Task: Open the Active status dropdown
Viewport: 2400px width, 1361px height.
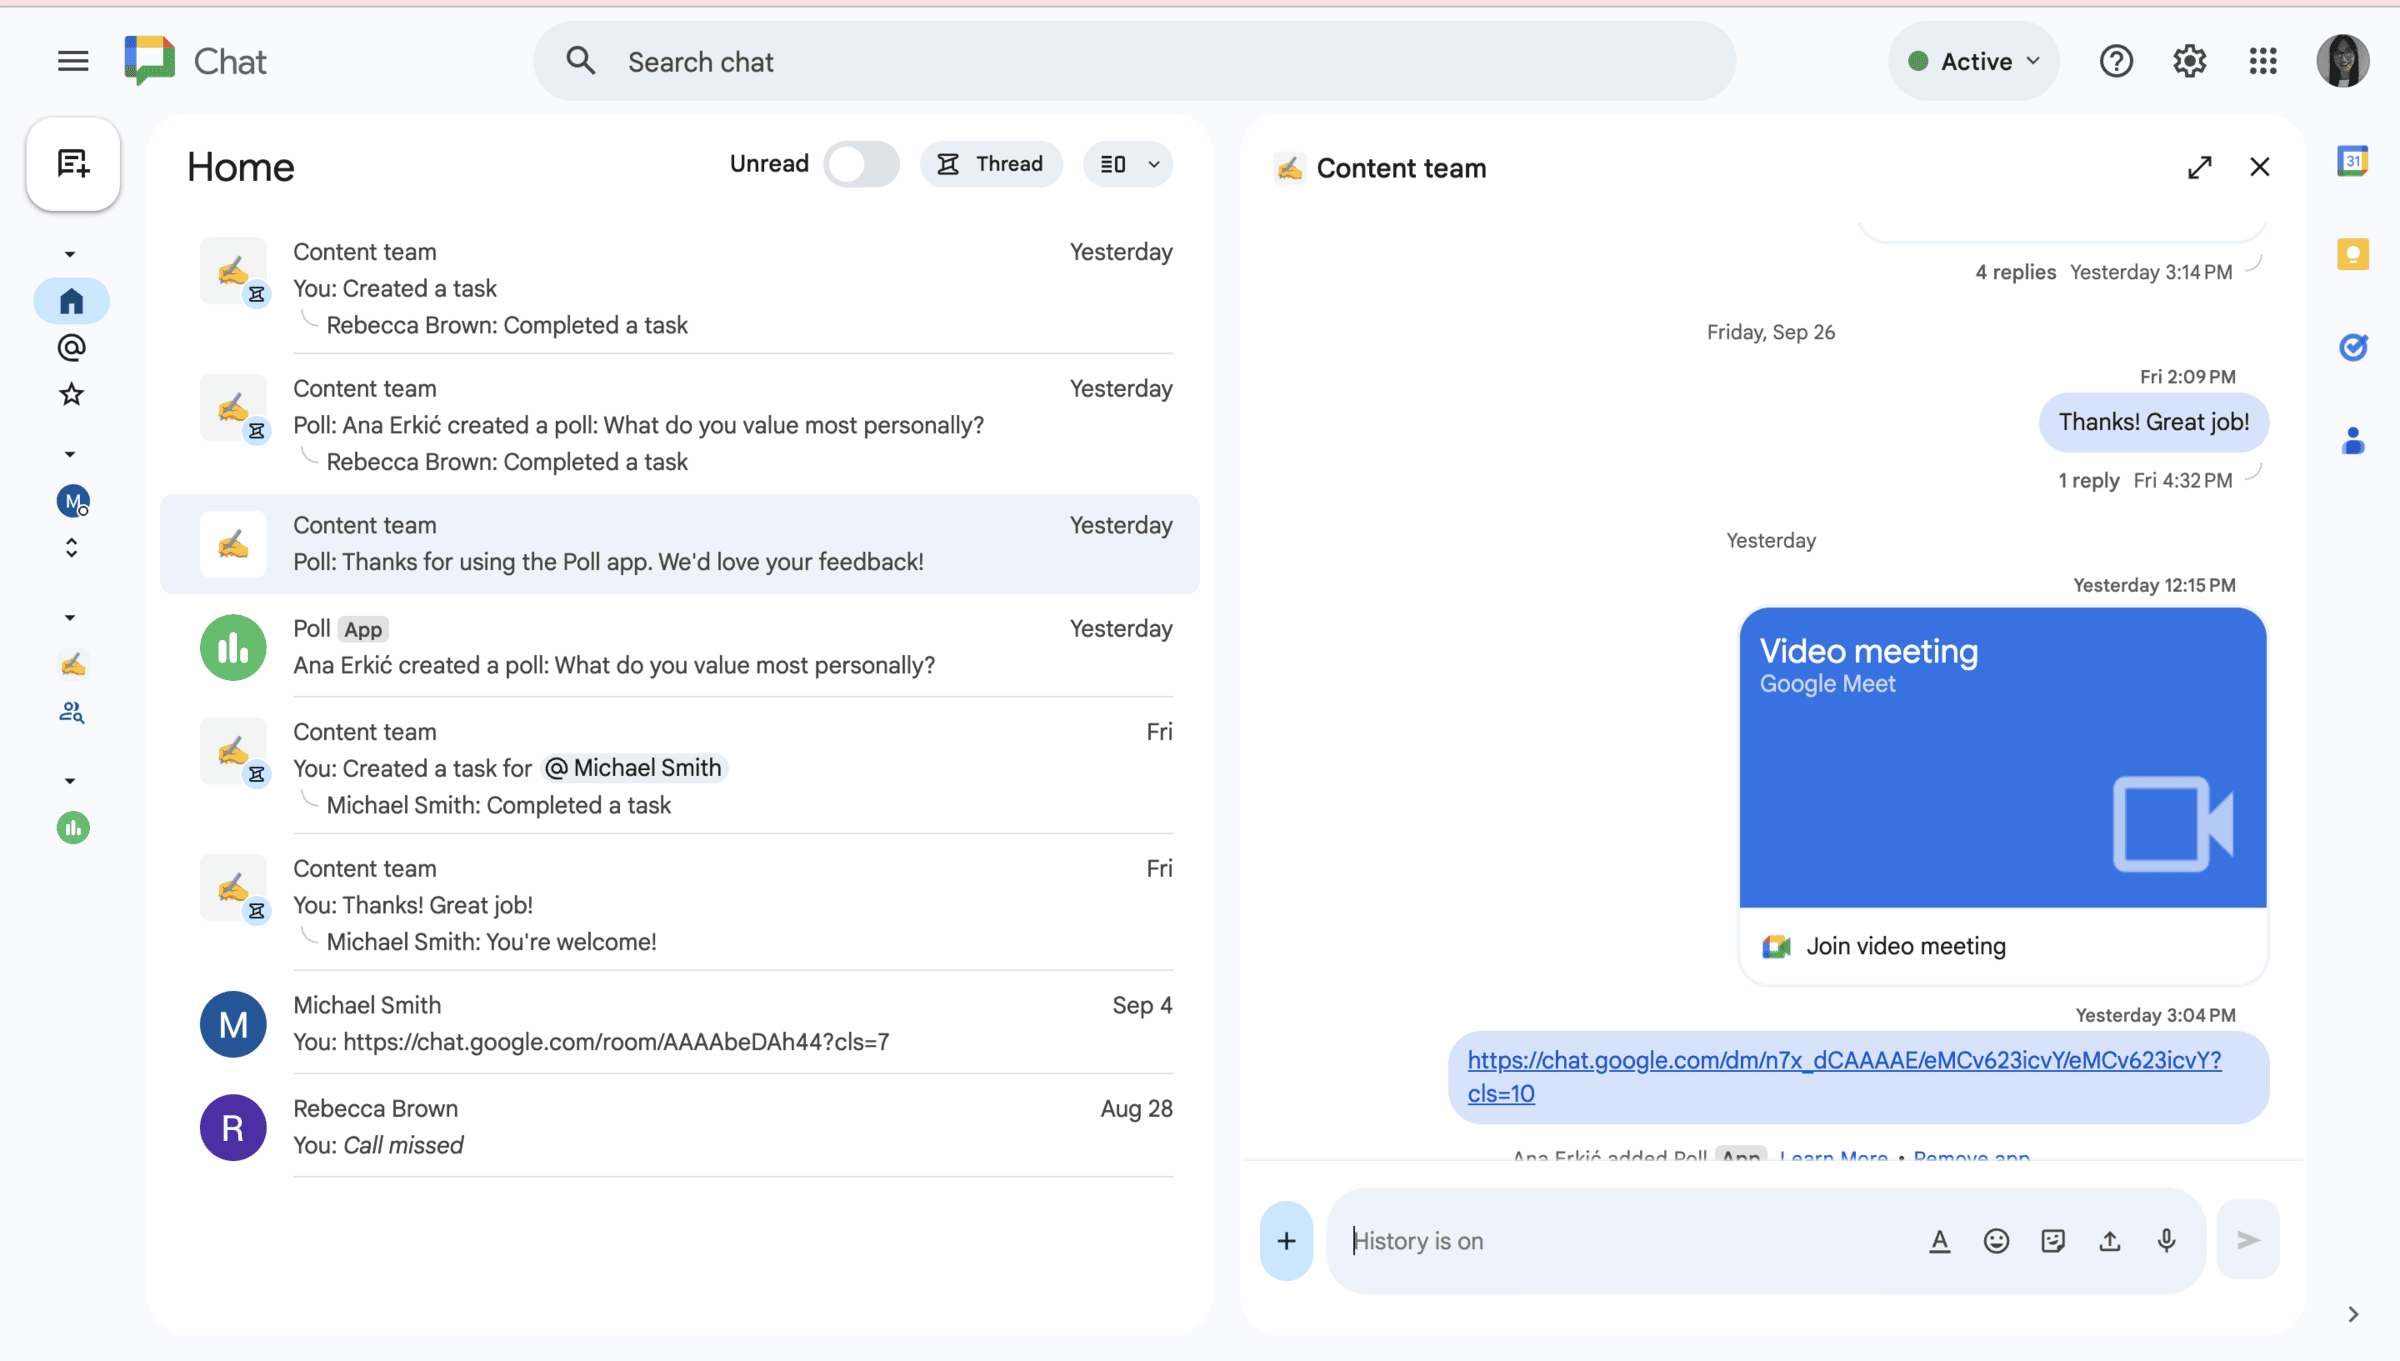Action: (1972, 61)
